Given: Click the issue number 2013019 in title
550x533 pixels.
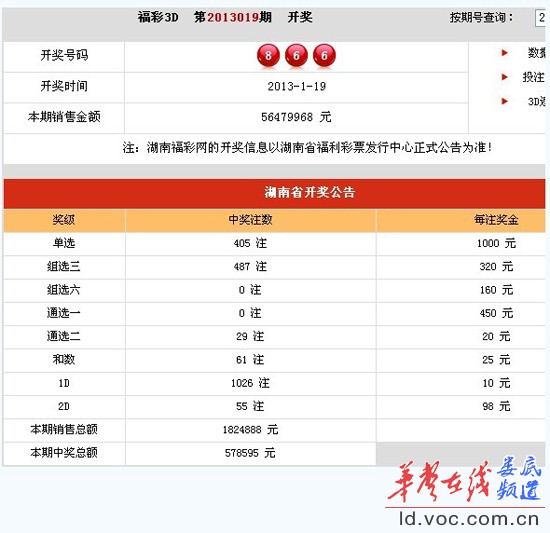Looking at the screenshot, I should click(x=233, y=17).
